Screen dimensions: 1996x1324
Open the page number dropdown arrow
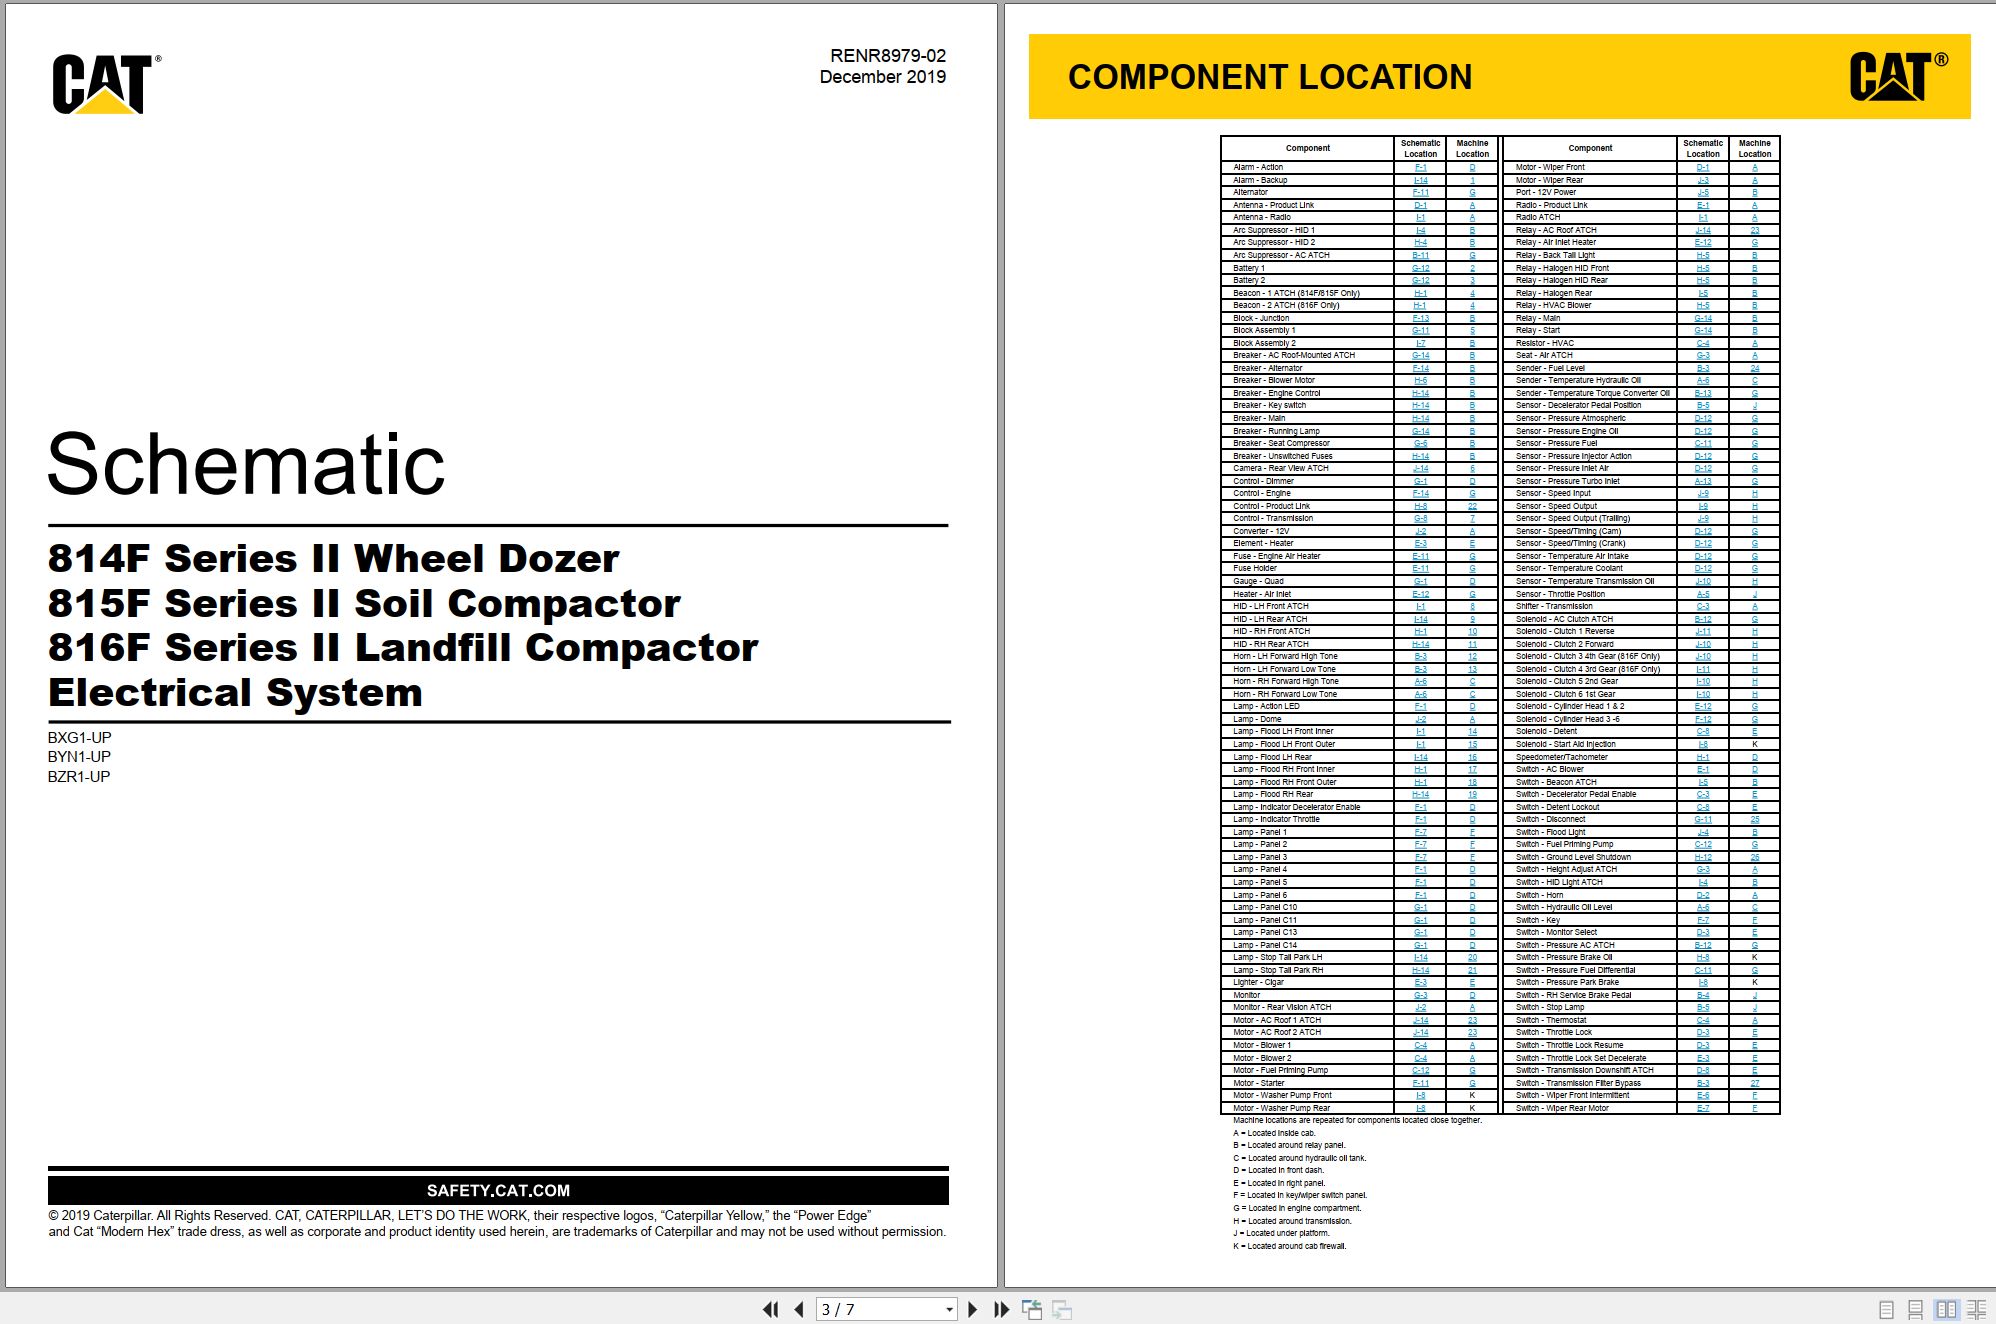949,1310
